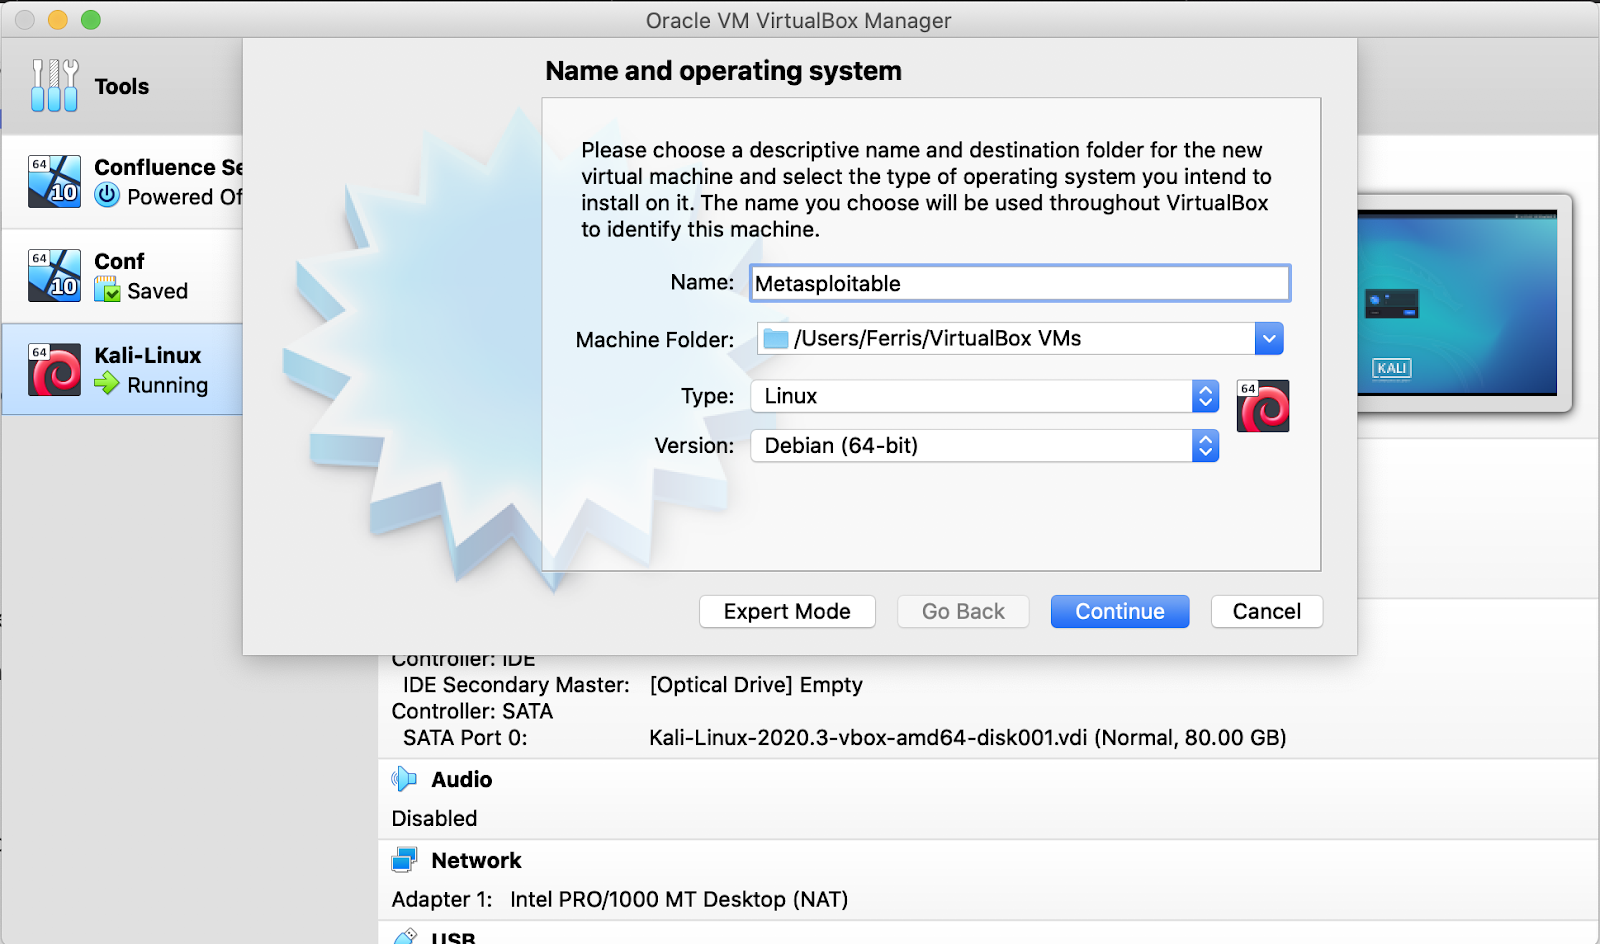Screen dimensions: 1600x944
Task: Click the Name field containing Metasploitable
Action: pyautogui.click(x=1020, y=283)
